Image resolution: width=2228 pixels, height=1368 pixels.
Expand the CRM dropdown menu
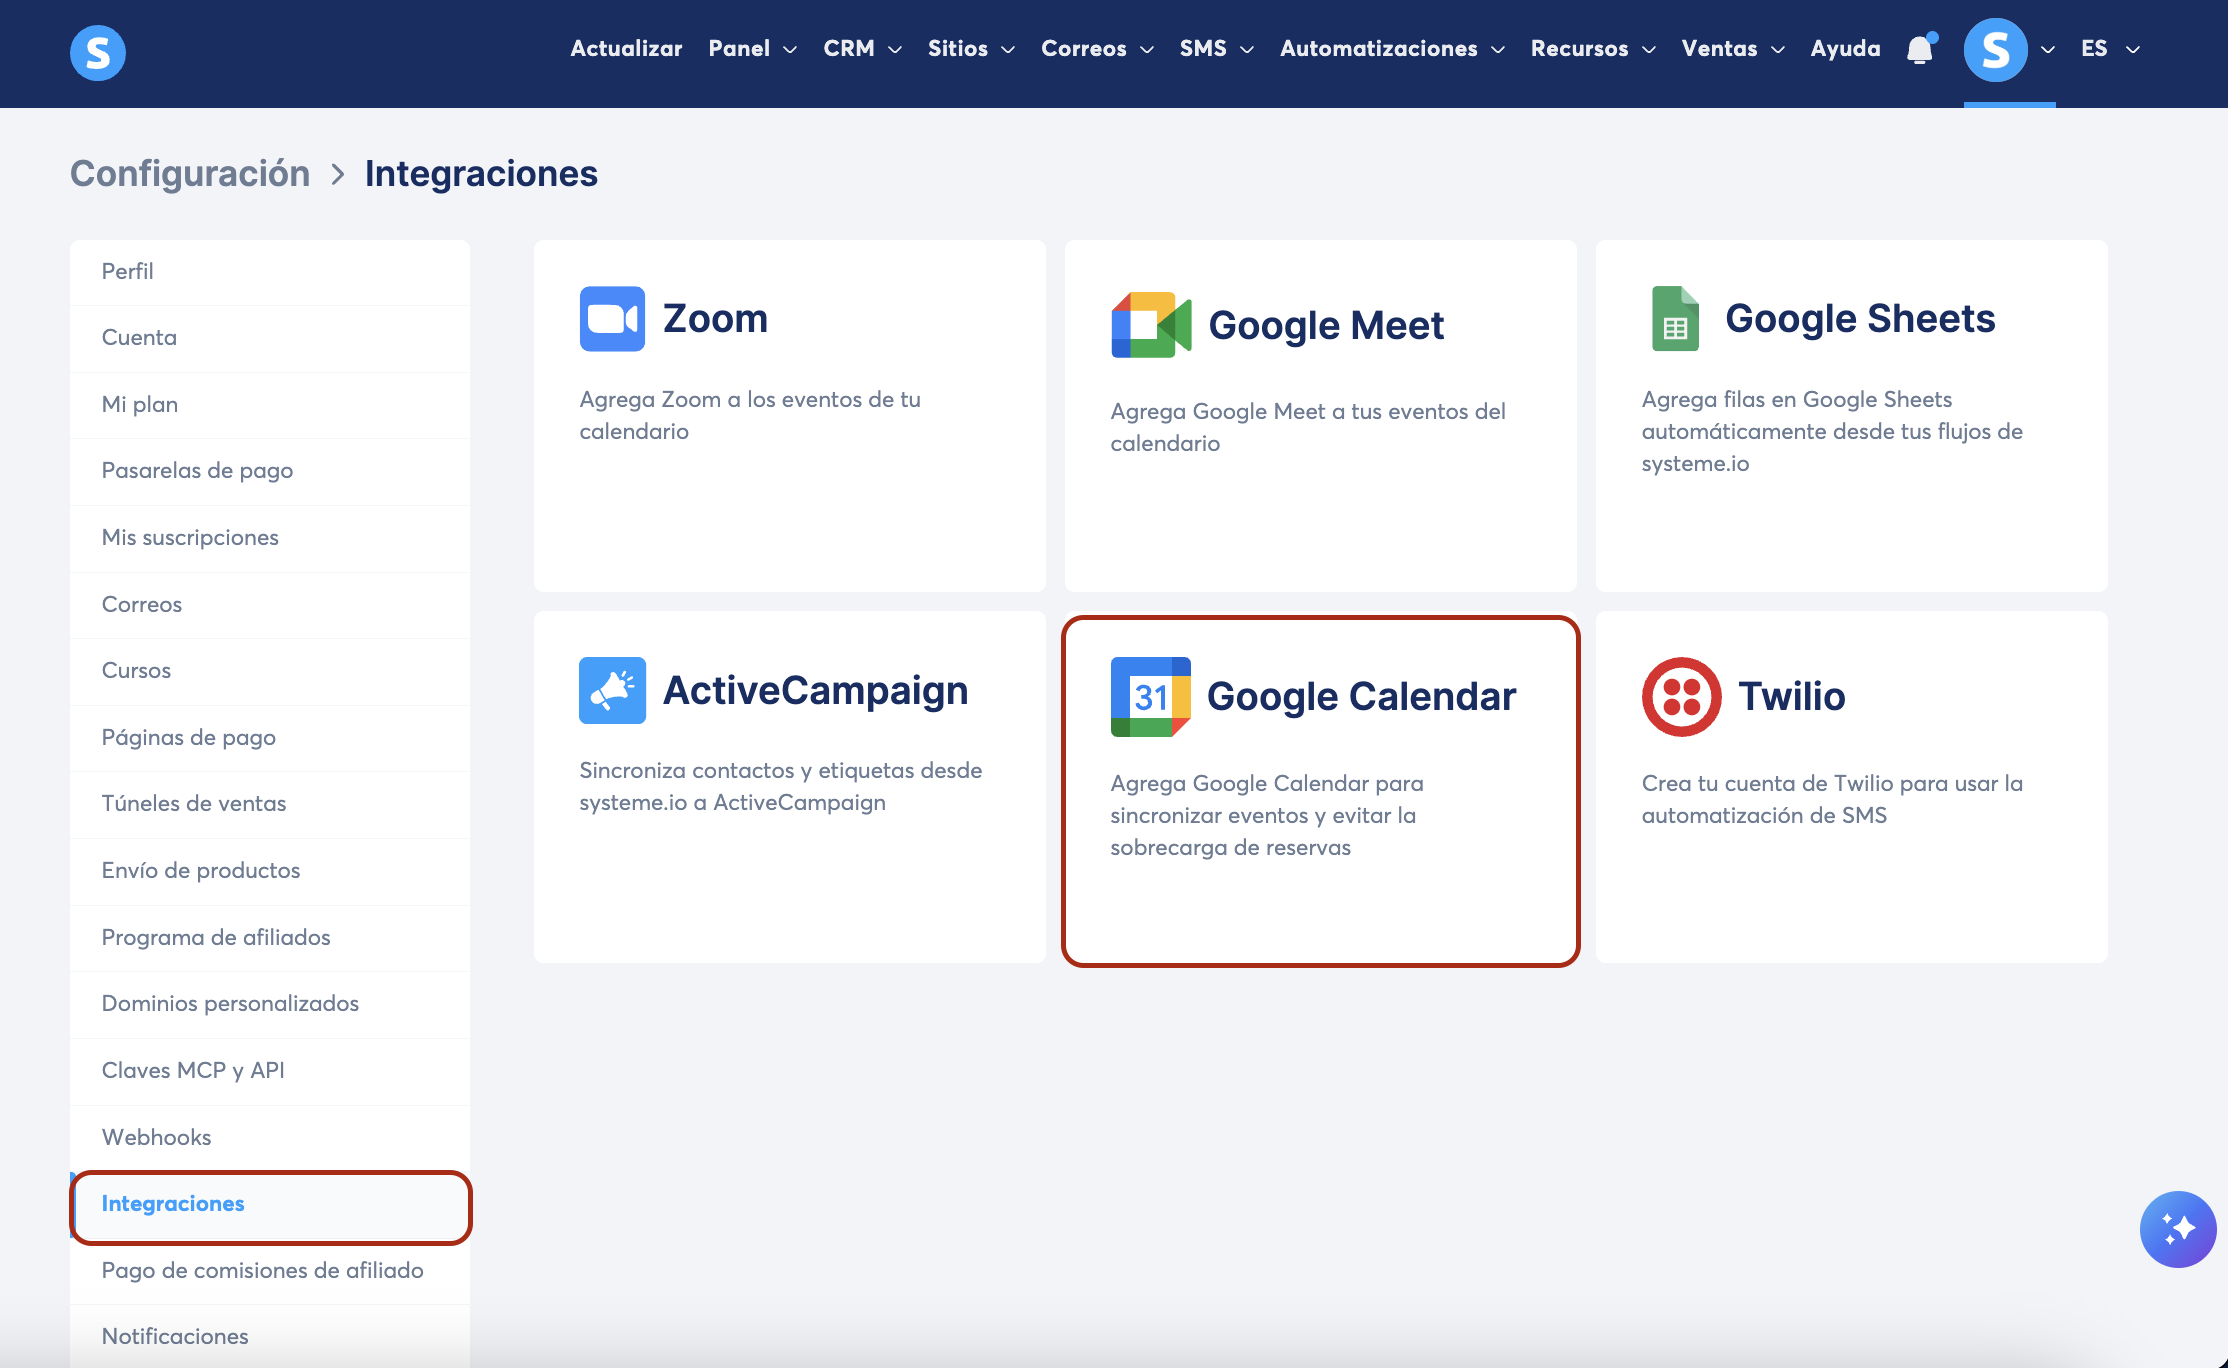863,49
